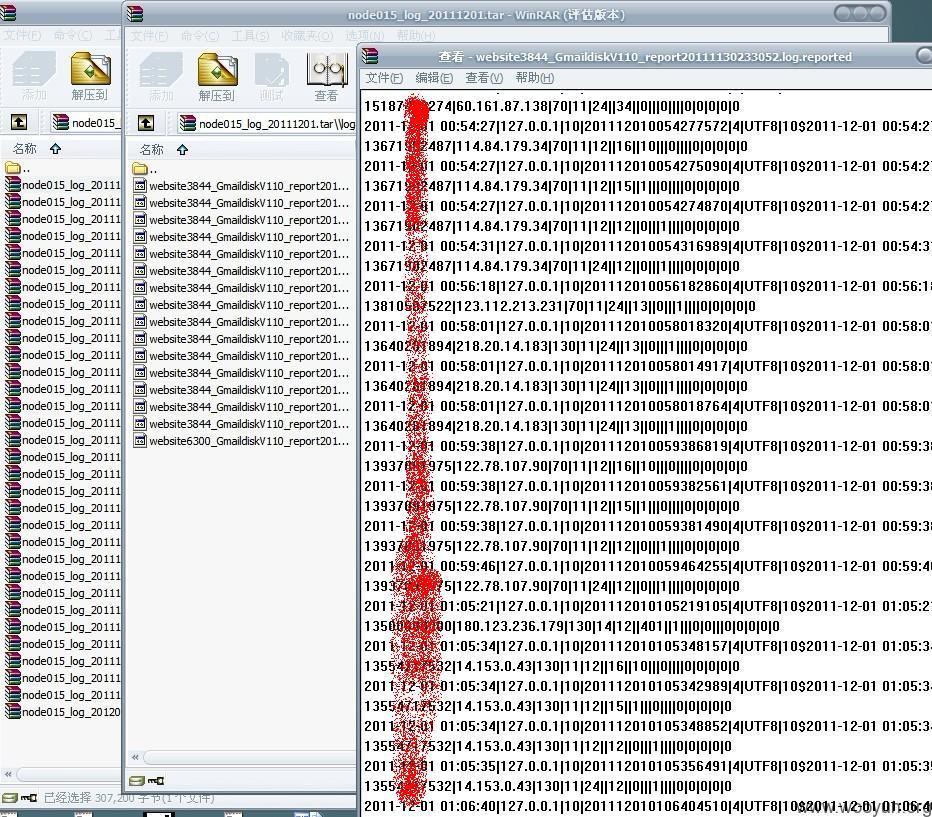Click the 查看 (View) binoculars icon in the tar window toolbar
This screenshot has height=817, width=932.
click(326, 77)
